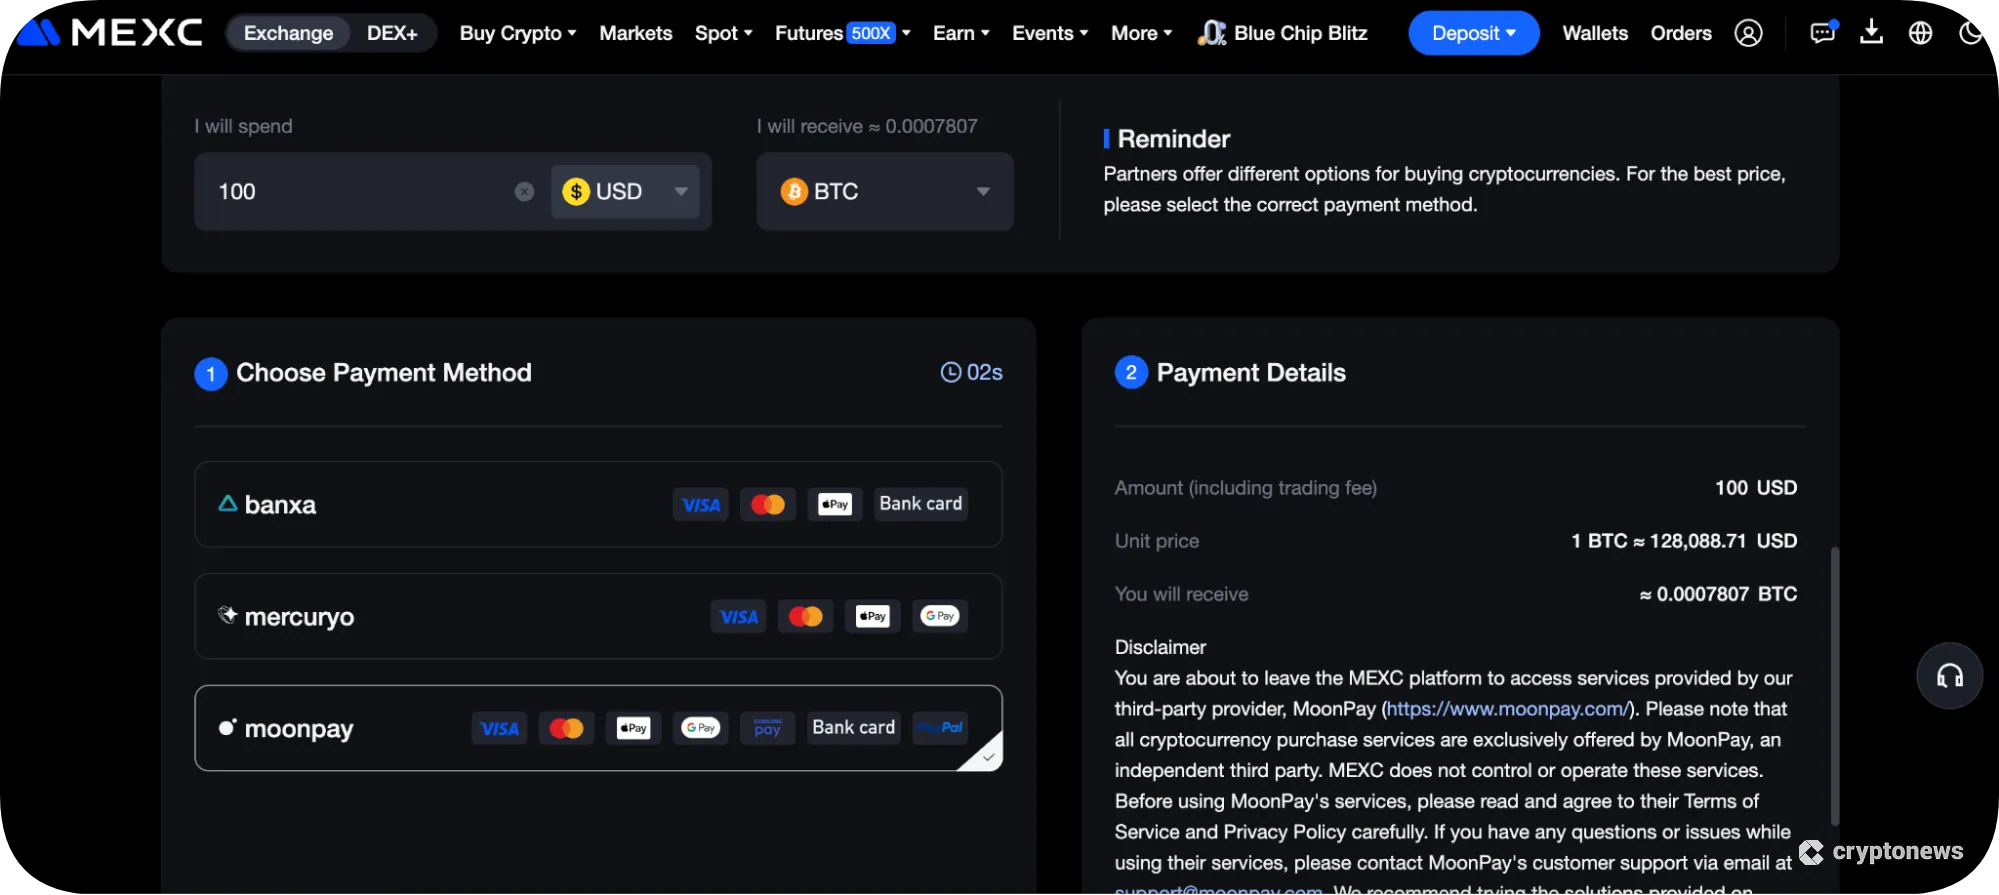This screenshot has width=1999, height=895.
Task: Click the Visa icon on moonpay row
Action: tap(499, 729)
